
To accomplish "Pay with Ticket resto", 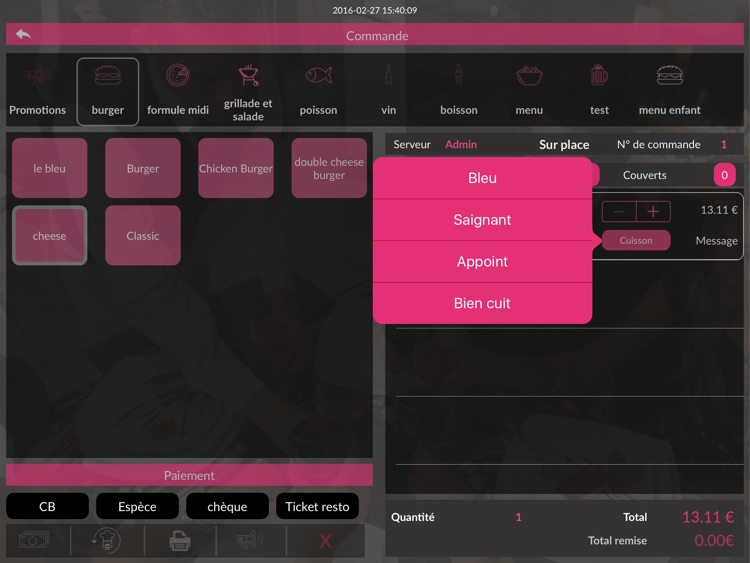I will tap(317, 506).
